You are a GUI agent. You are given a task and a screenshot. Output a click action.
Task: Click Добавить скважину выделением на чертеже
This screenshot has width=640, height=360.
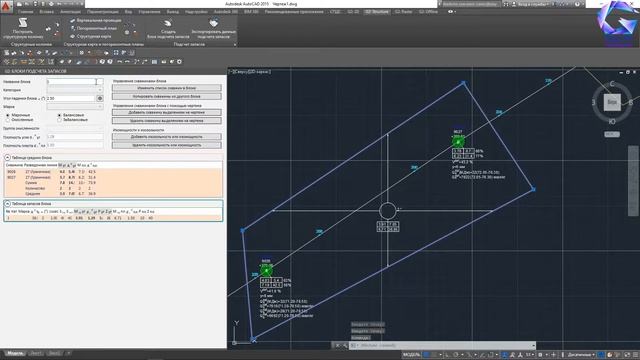(x=167, y=112)
